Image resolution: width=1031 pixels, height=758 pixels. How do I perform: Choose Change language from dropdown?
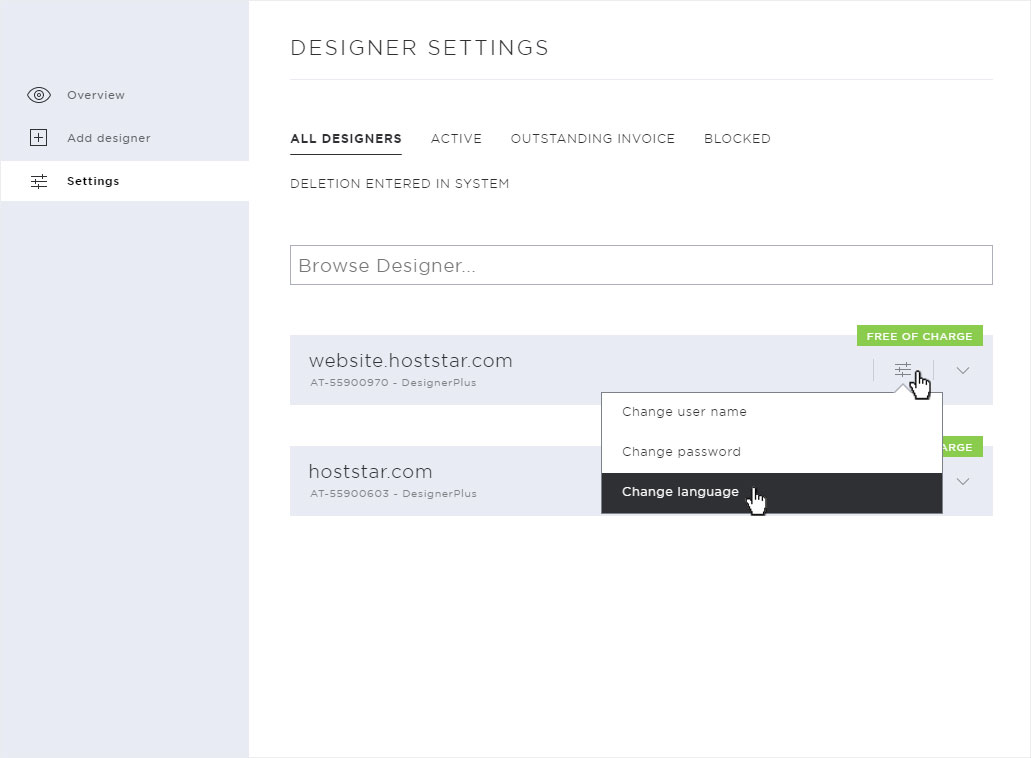pos(771,492)
